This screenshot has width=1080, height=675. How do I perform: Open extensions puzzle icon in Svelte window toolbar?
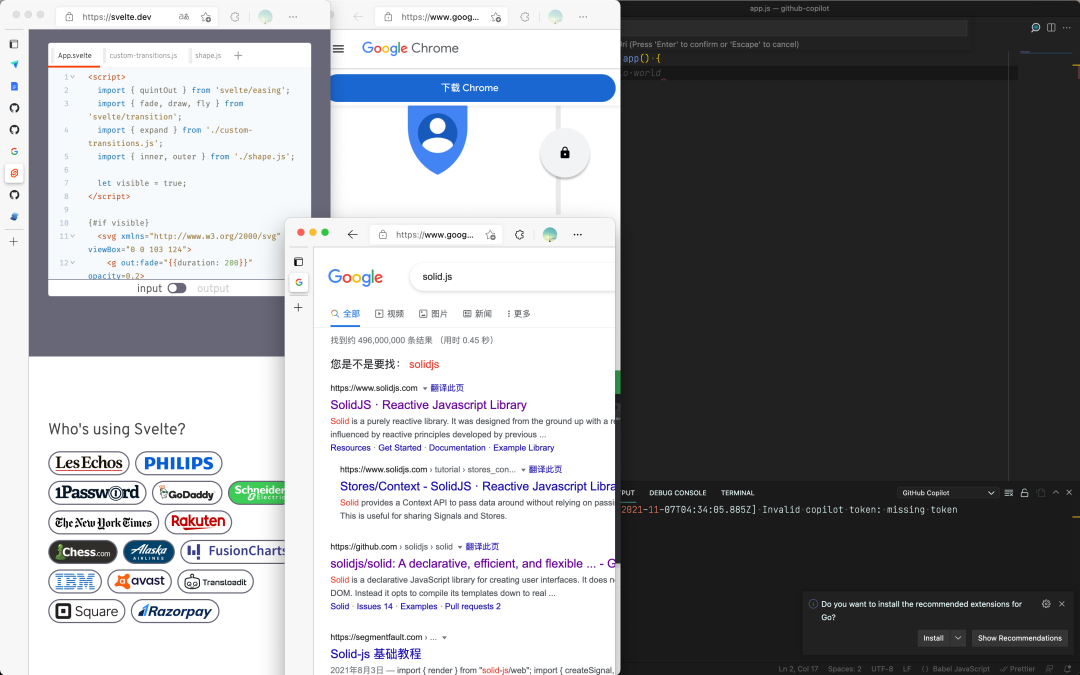[x=235, y=17]
